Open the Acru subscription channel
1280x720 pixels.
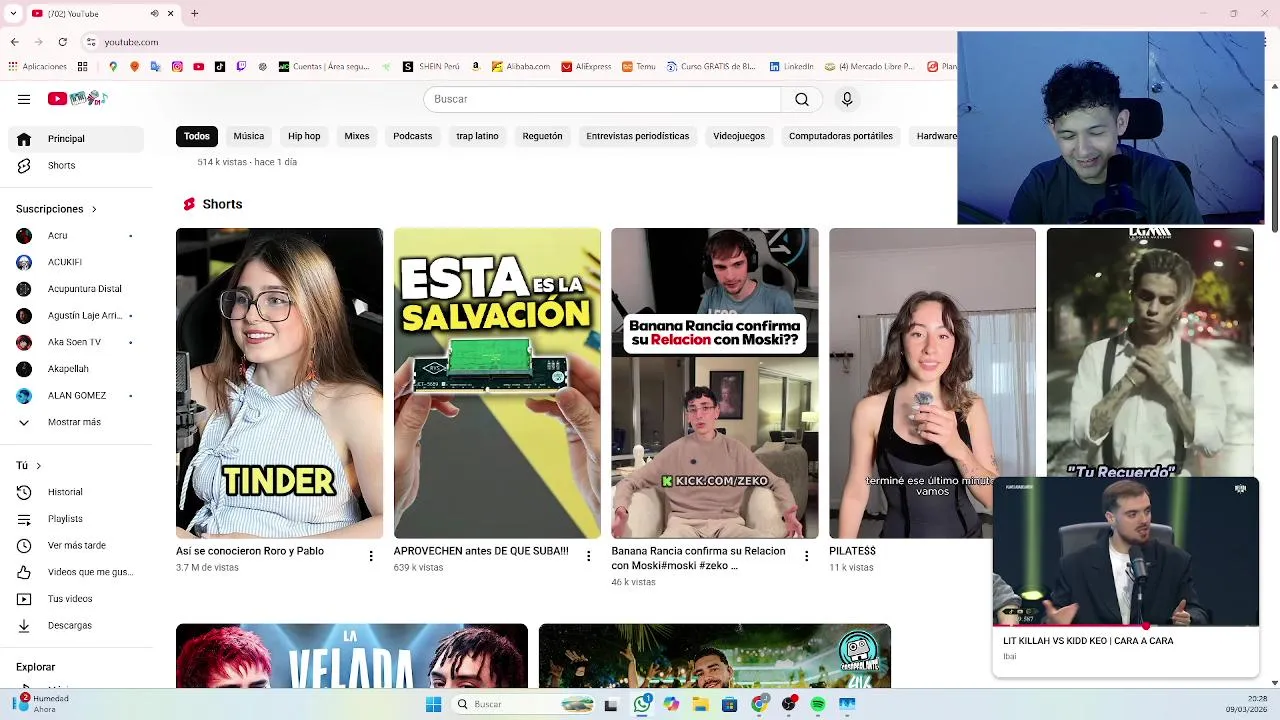[76, 235]
